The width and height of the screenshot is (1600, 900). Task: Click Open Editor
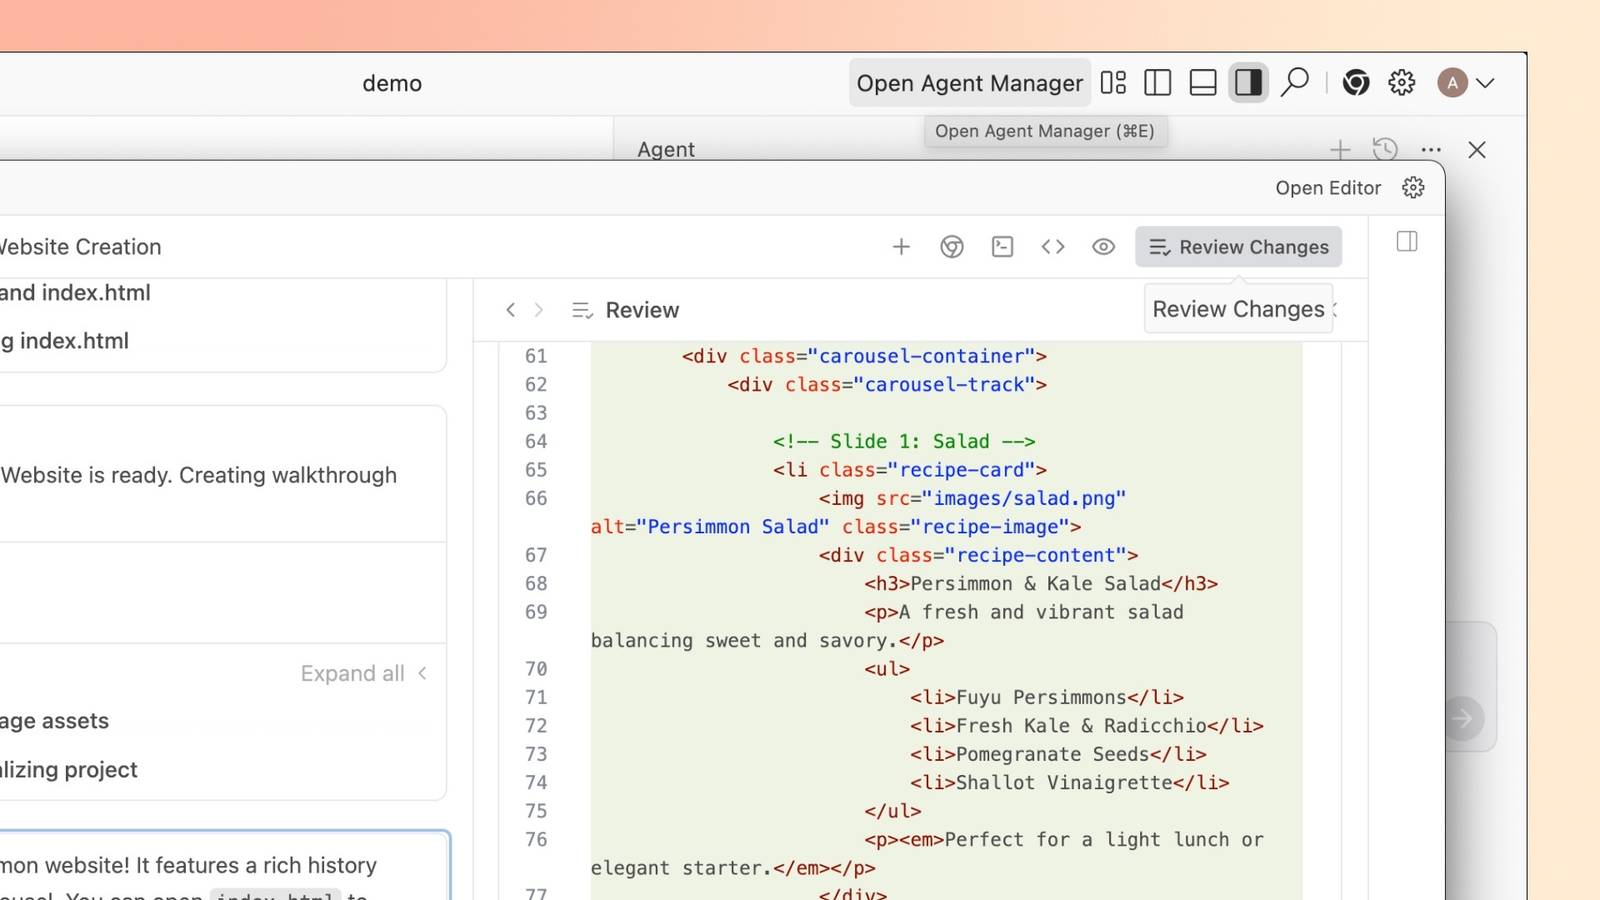[1328, 187]
